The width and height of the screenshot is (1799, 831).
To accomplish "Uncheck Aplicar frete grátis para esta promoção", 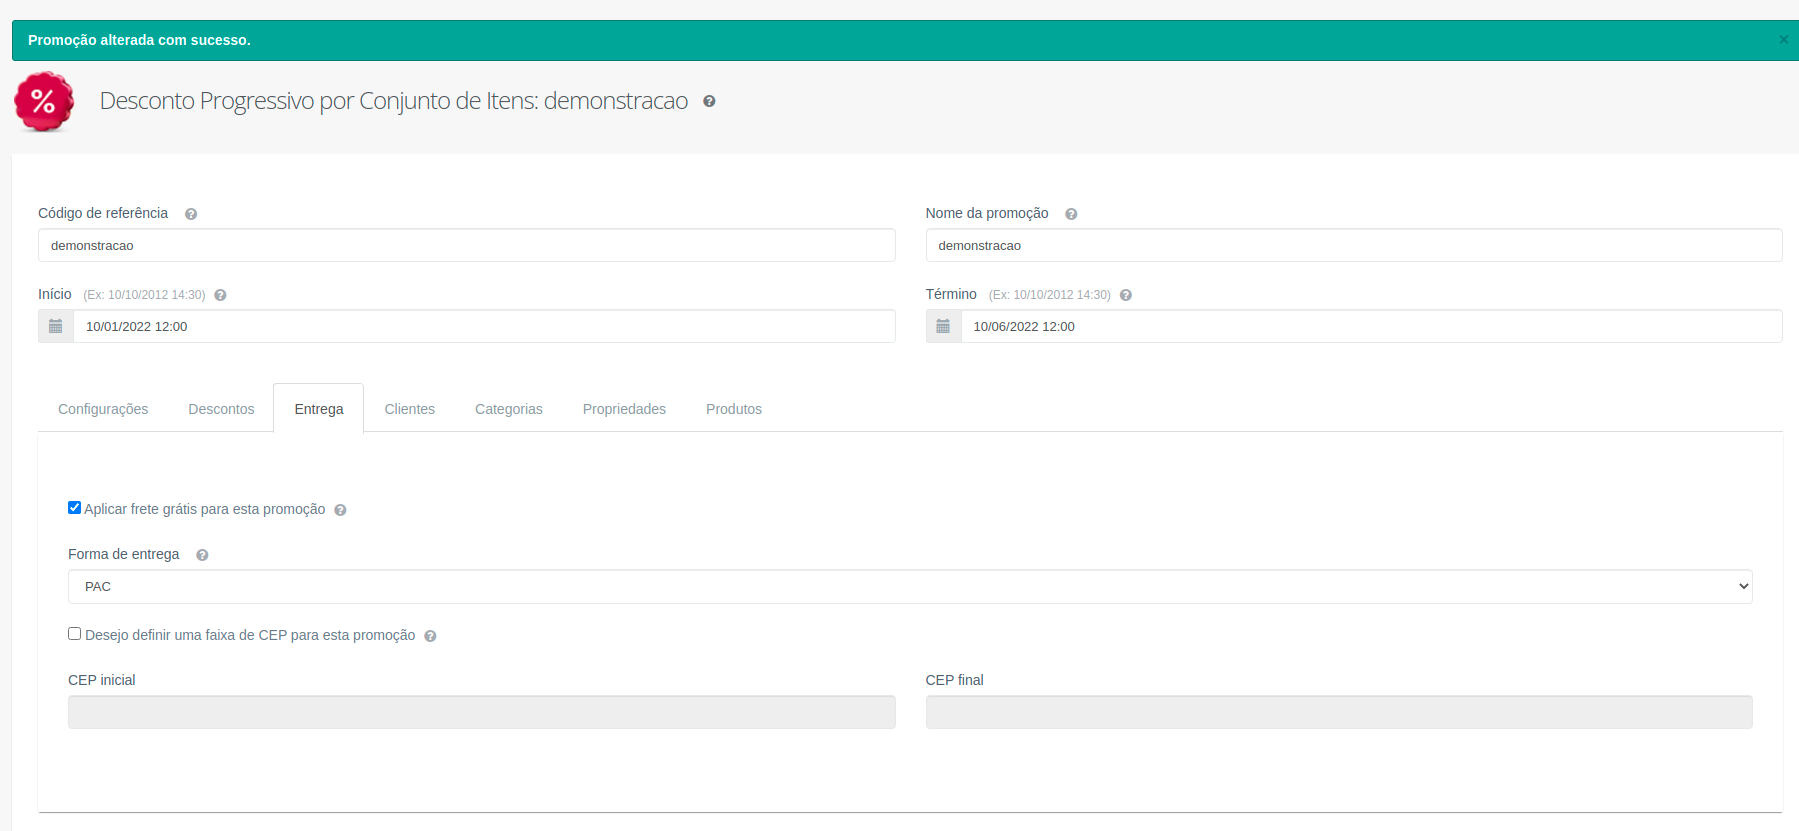I will point(74,508).
